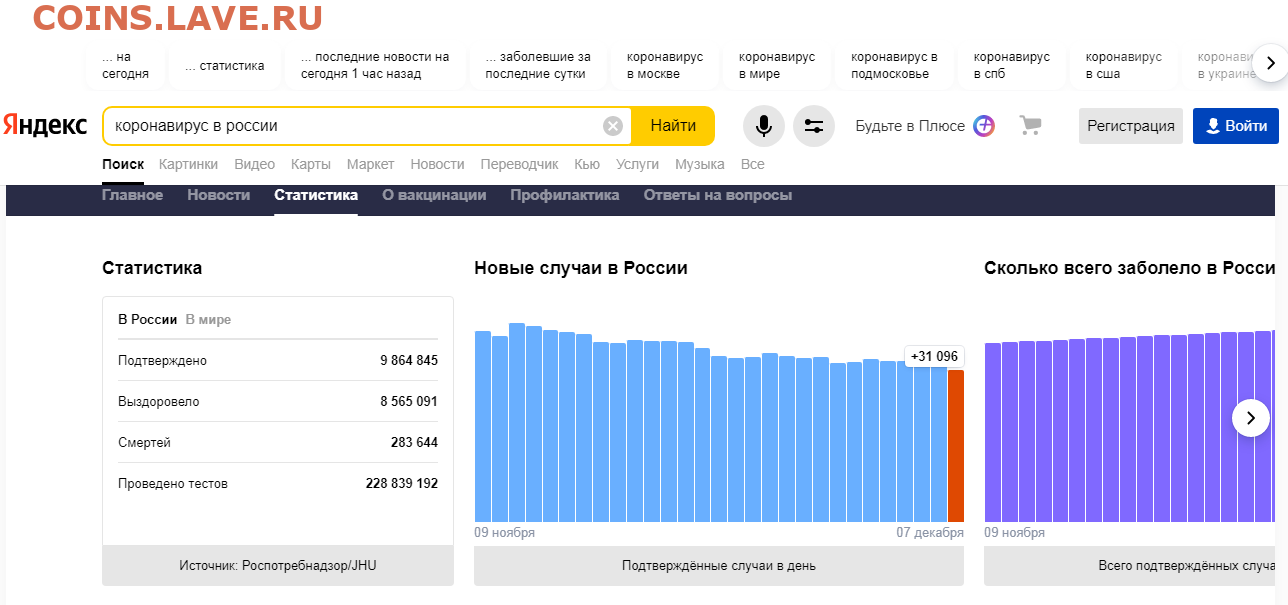1288x605 pixels.
Task: Open the Услуги tab
Action: coord(637,164)
